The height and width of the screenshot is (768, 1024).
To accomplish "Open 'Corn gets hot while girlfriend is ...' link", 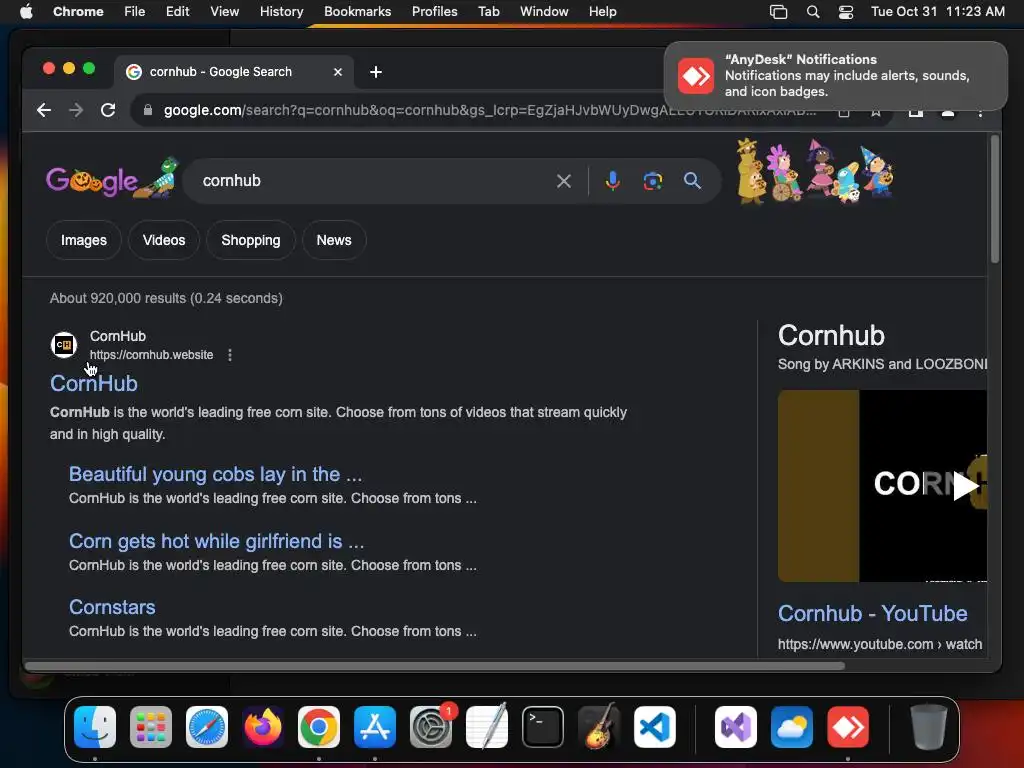I will 217,541.
